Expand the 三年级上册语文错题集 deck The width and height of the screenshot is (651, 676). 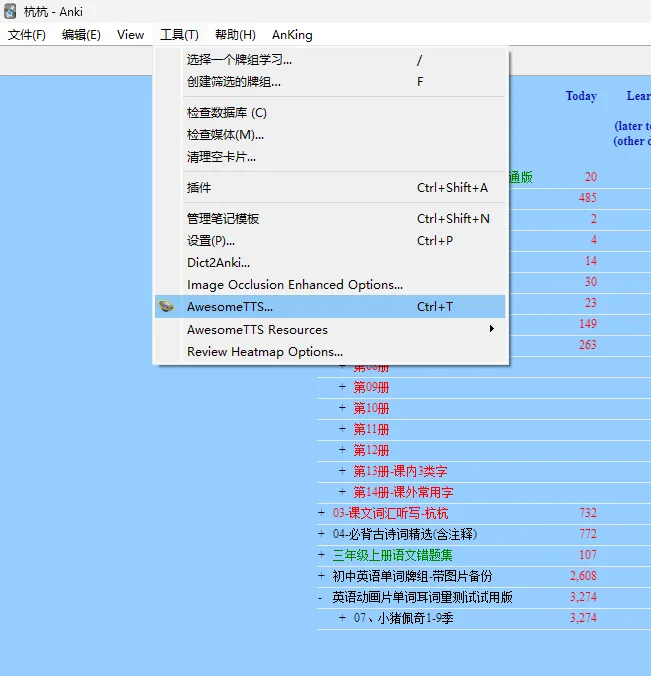321,554
